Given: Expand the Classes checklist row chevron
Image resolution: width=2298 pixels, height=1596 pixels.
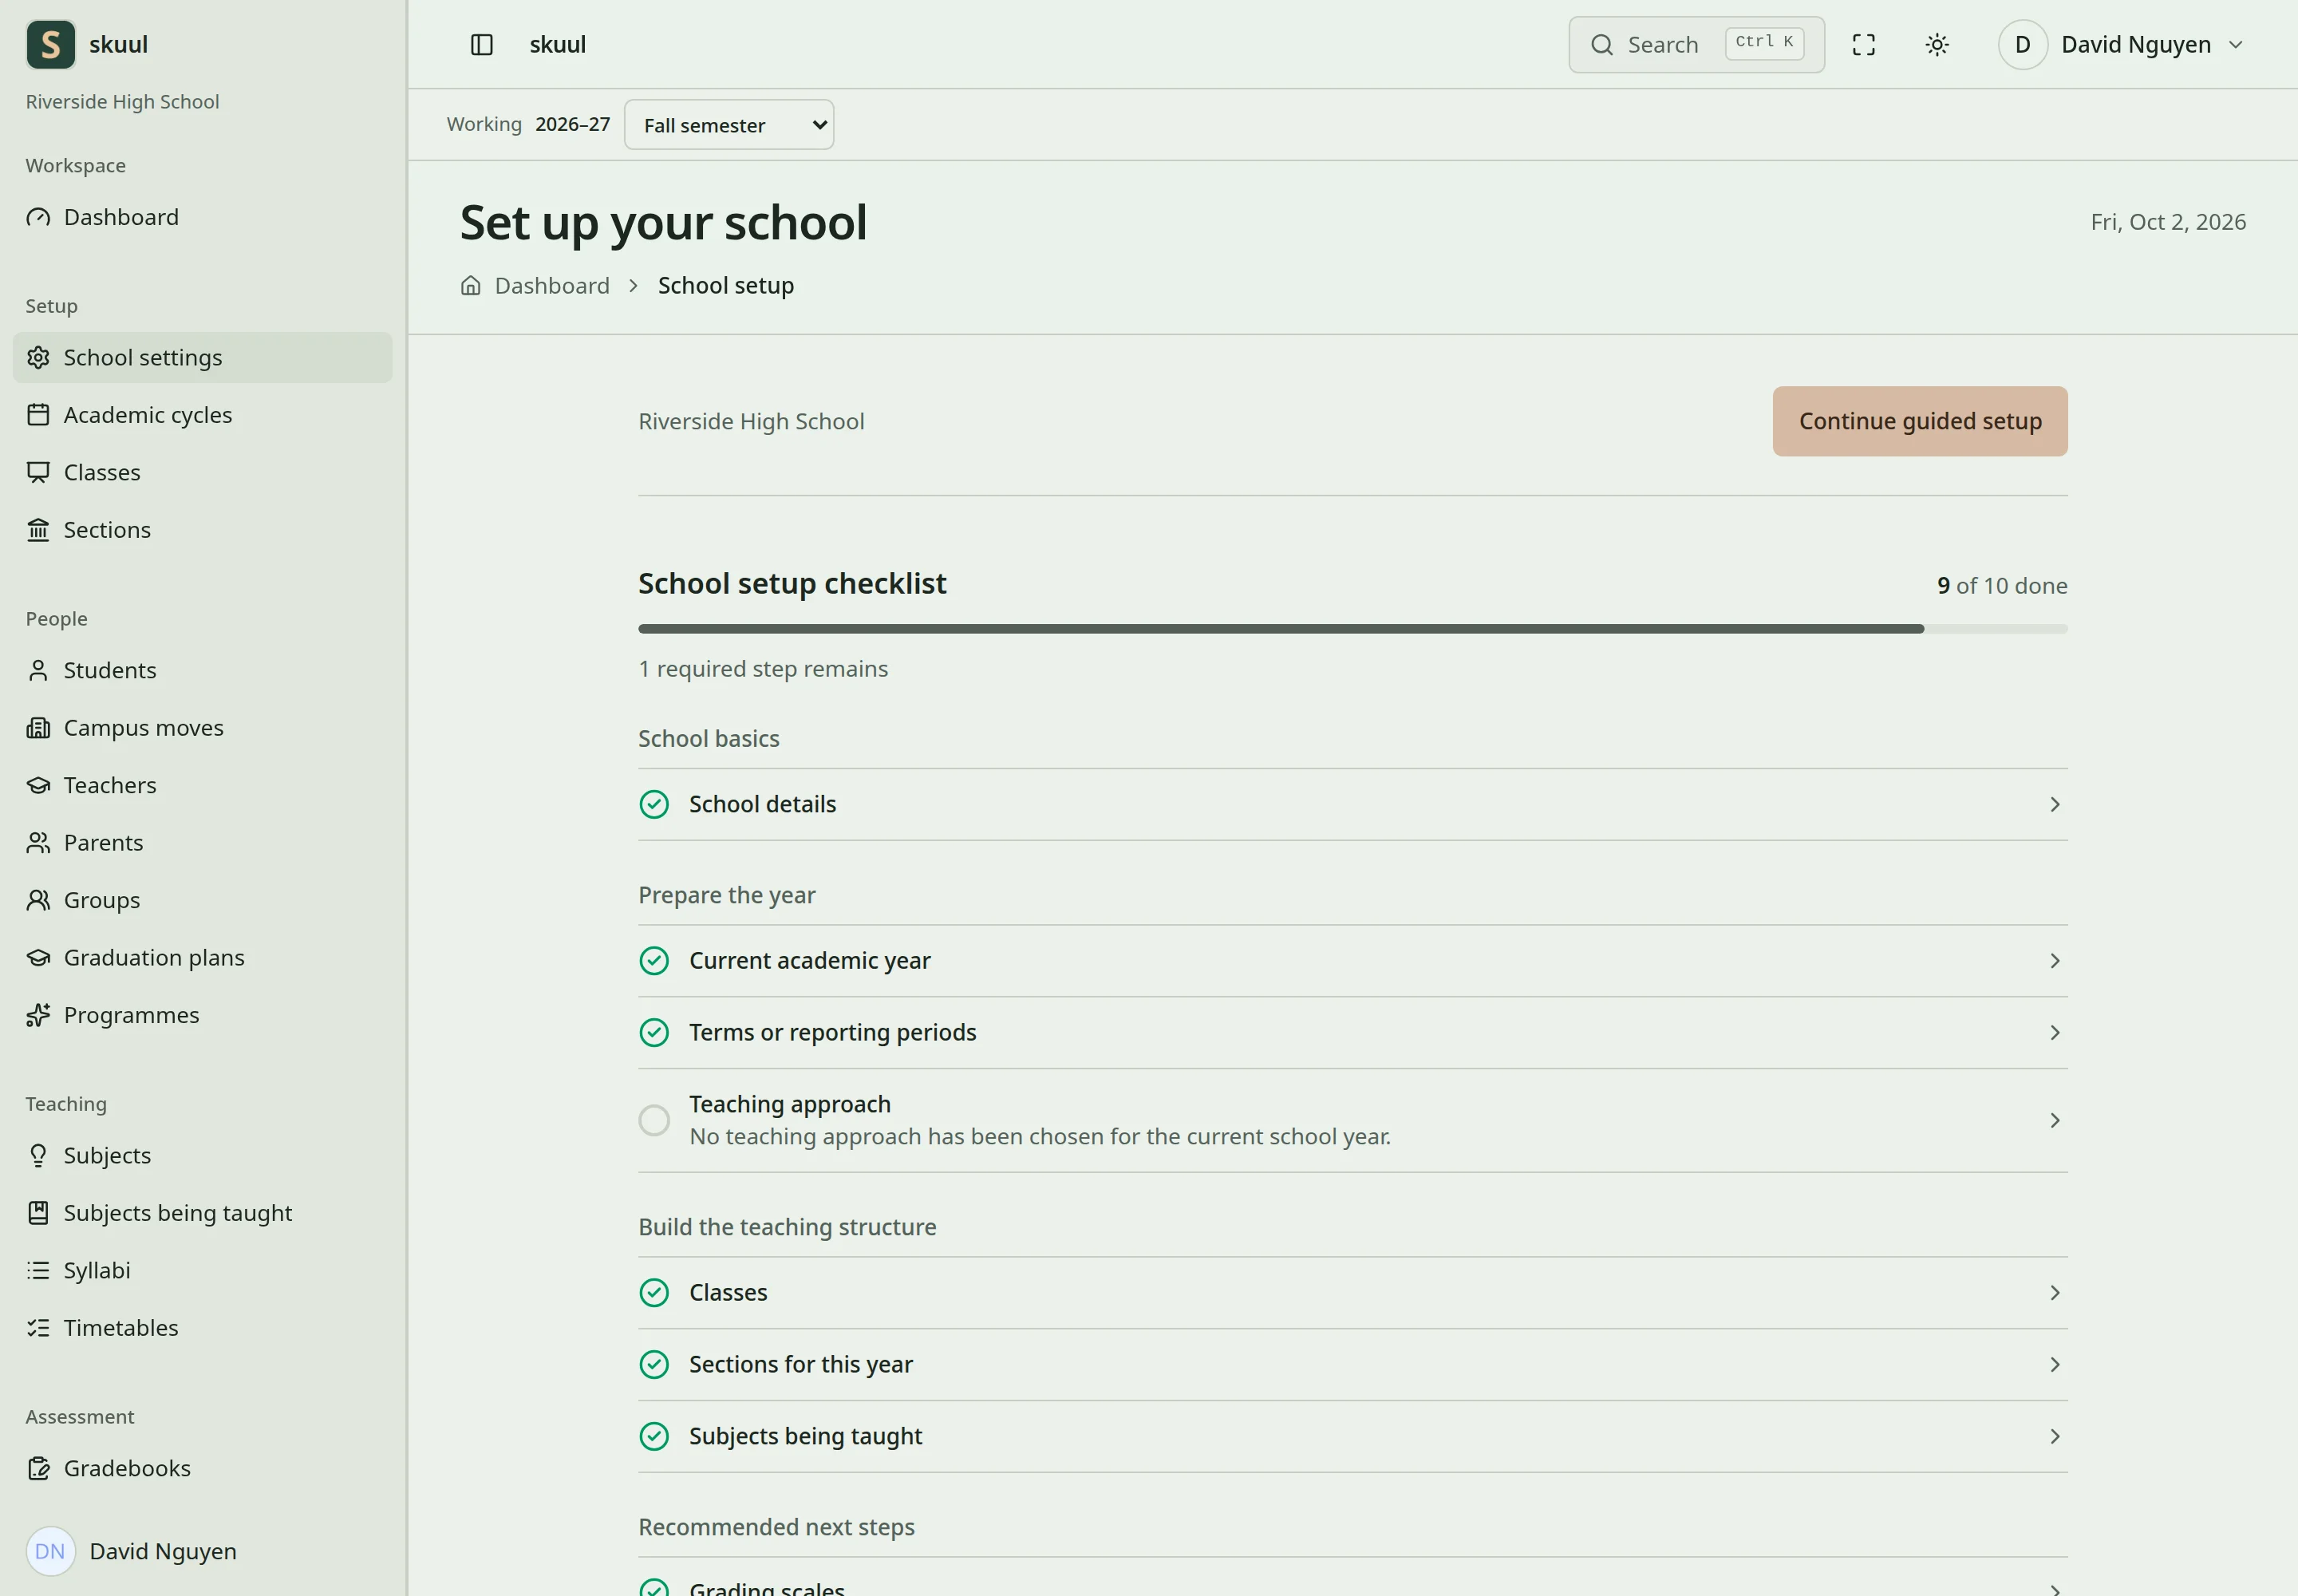Looking at the screenshot, I should tap(2055, 1293).
